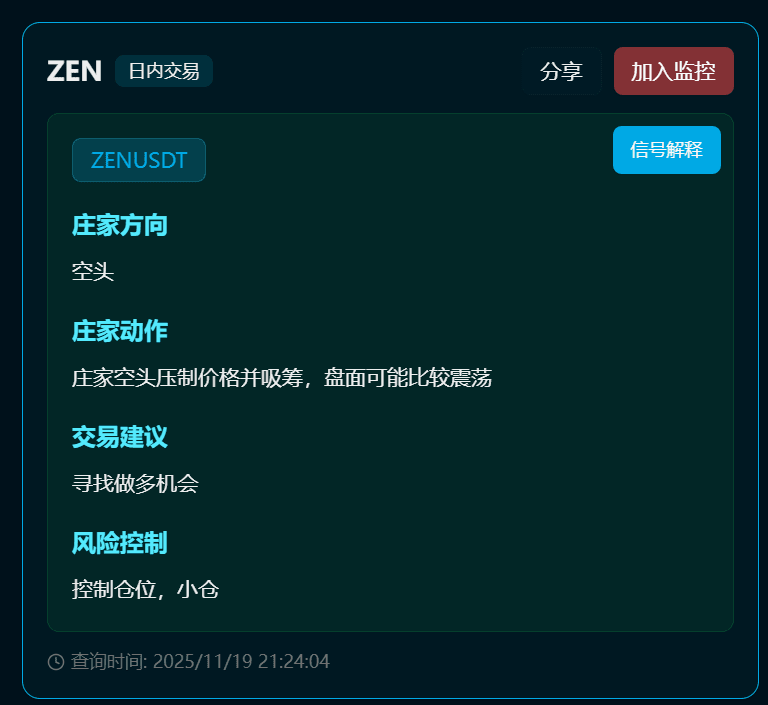
Task: Click the 2025/11/19 date value
Action: (x=203, y=661)
